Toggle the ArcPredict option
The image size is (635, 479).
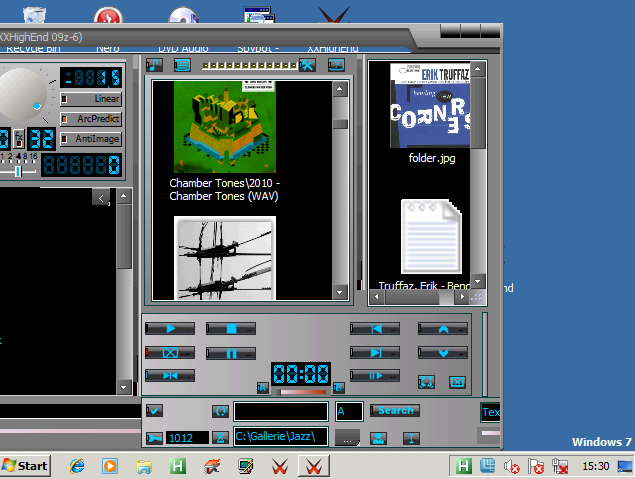pyautogui.click(x=91, y=119)
